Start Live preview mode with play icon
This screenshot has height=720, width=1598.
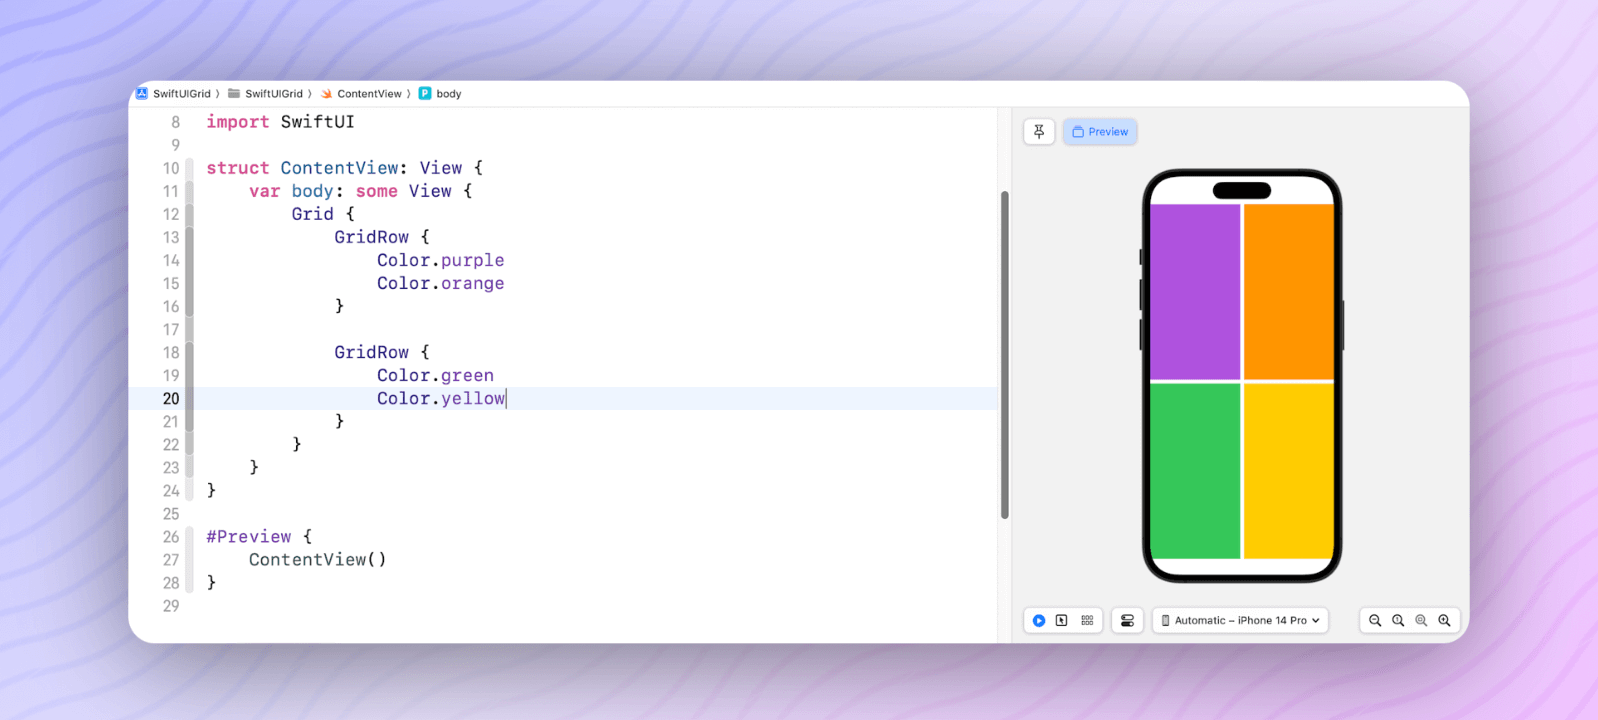click(1039, 621)
